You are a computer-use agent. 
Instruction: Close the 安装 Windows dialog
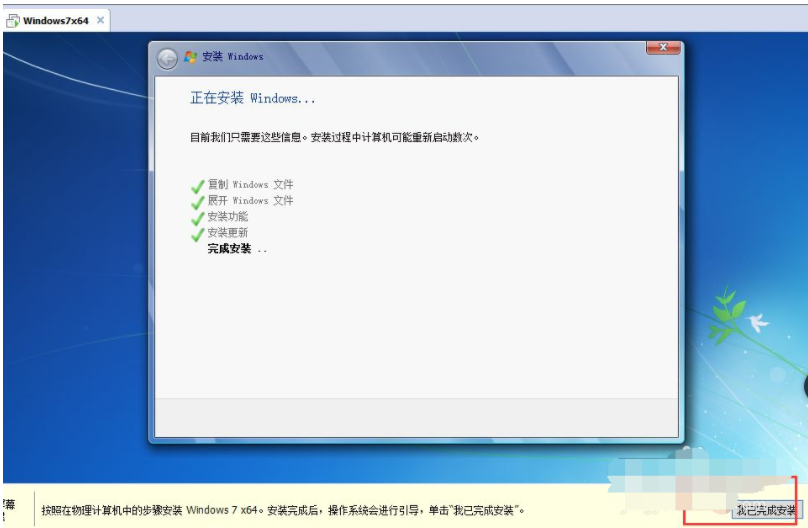coord(663,47)
